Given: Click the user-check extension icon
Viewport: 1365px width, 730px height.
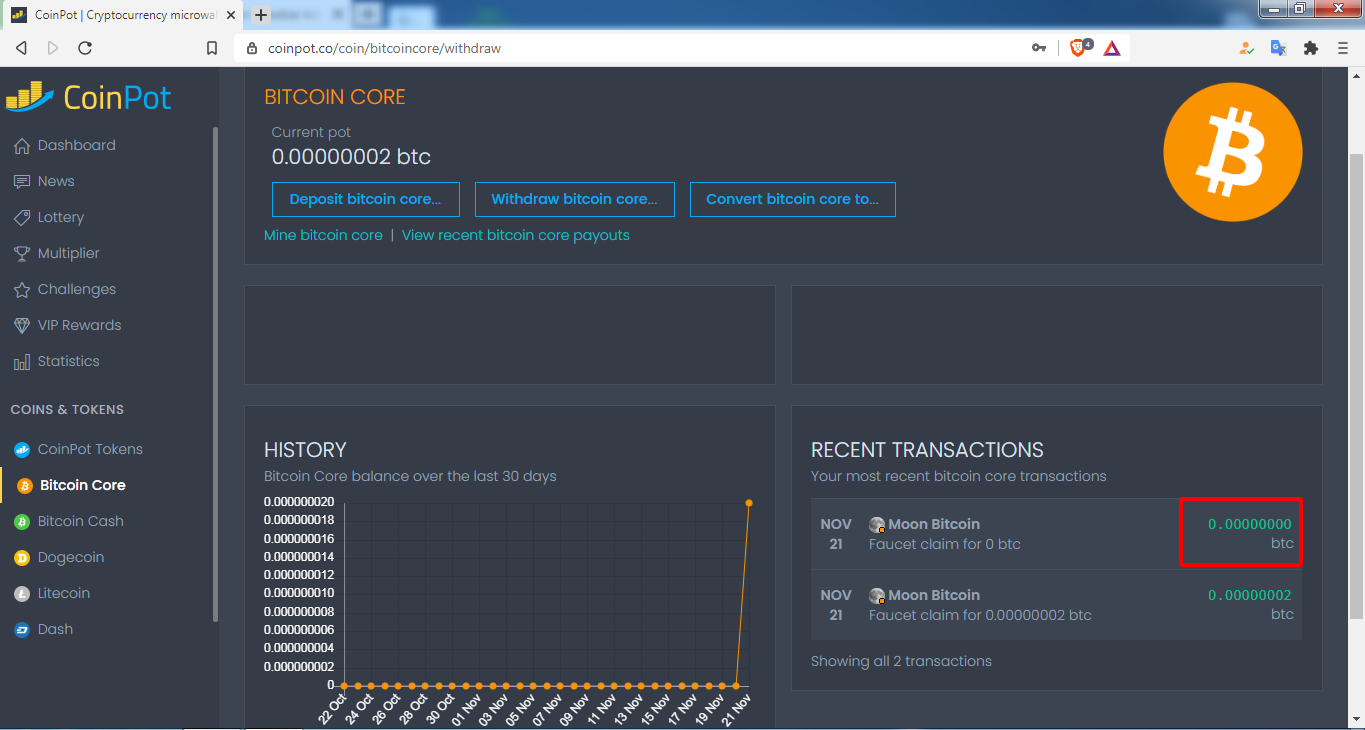Looking at the screenshot, I should [1246, 48].
